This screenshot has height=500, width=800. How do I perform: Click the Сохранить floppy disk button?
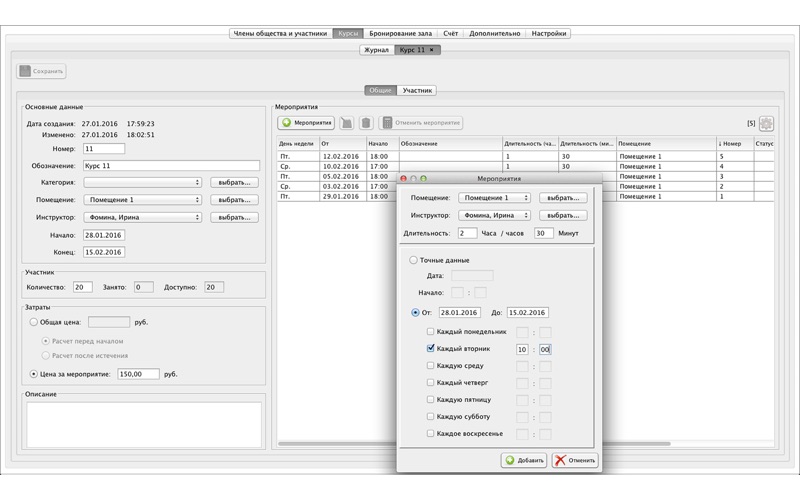[x=41, y=71]
